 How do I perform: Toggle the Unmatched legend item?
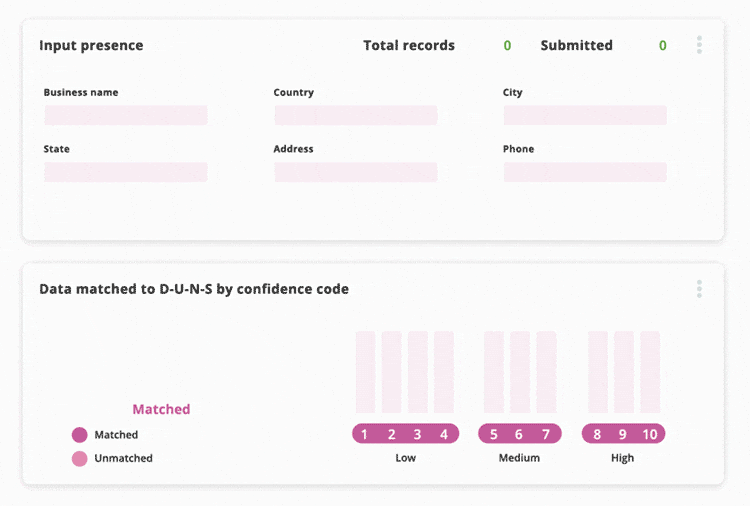pyautogui.click(x=123, y=458)
